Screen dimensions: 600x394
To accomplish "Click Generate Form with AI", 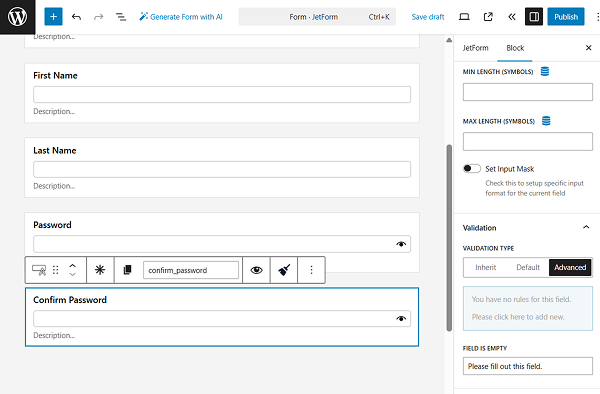I will 181,17.
